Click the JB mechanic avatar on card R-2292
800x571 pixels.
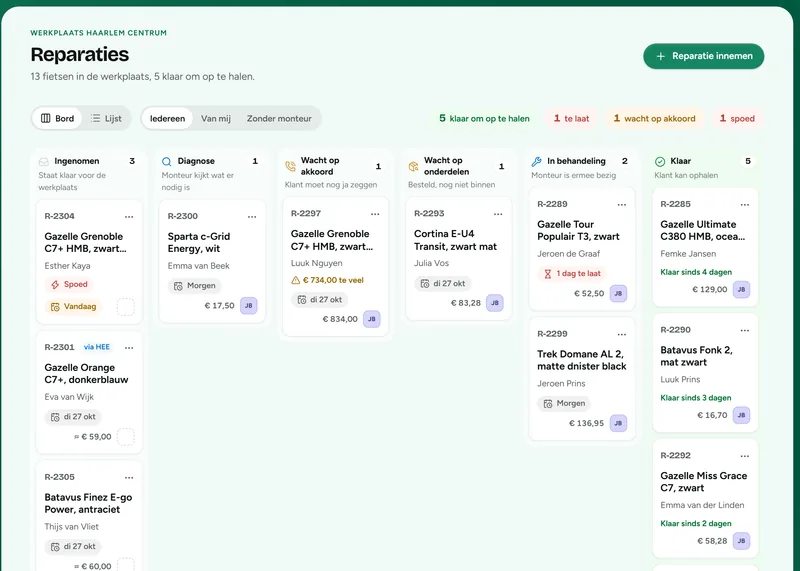(x=741, y=540)
